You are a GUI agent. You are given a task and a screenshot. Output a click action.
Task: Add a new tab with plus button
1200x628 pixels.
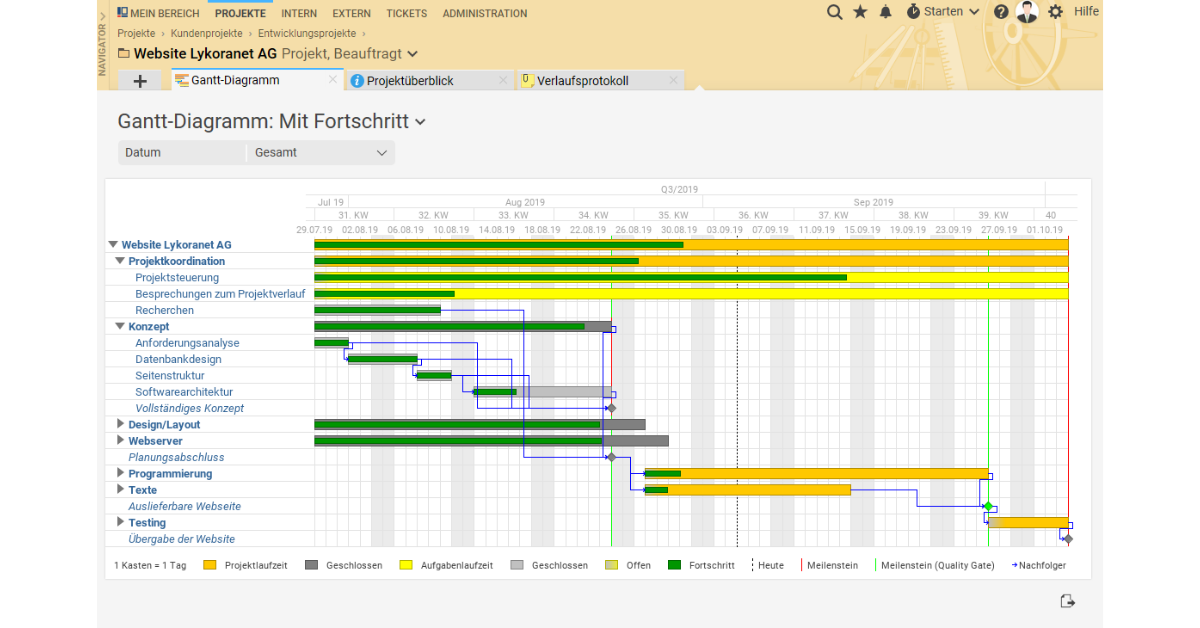click(x=140, y=81)
